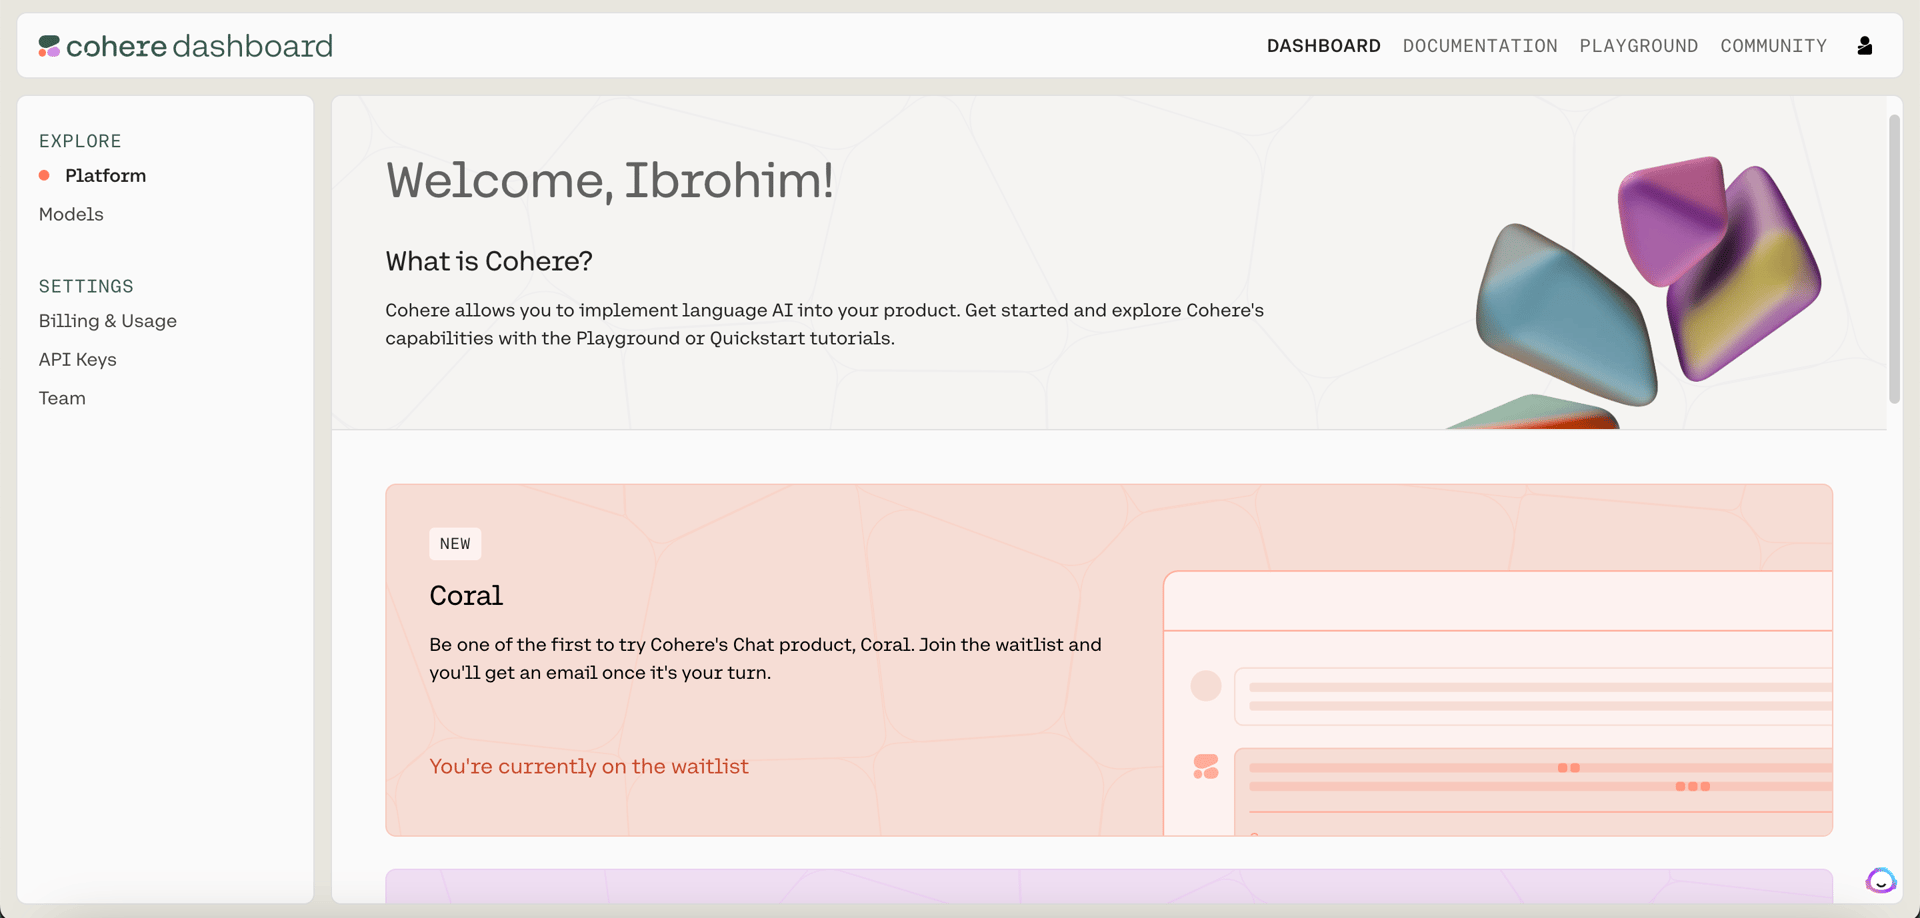1920x918 pixels.
Task: Open the chat assistant bubble icon
Action: point(1880,880)
